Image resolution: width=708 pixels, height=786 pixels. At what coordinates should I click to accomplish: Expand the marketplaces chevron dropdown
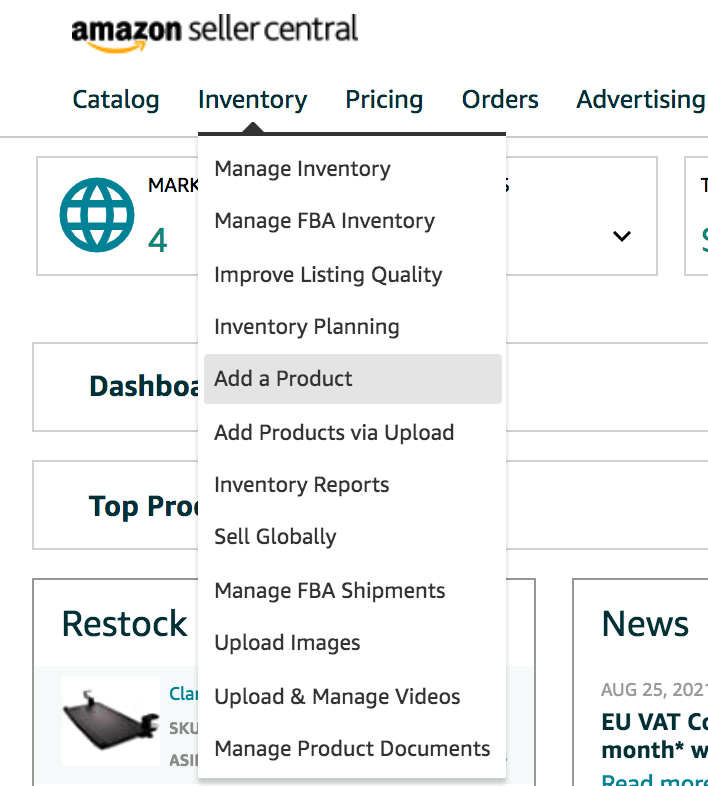622,237
